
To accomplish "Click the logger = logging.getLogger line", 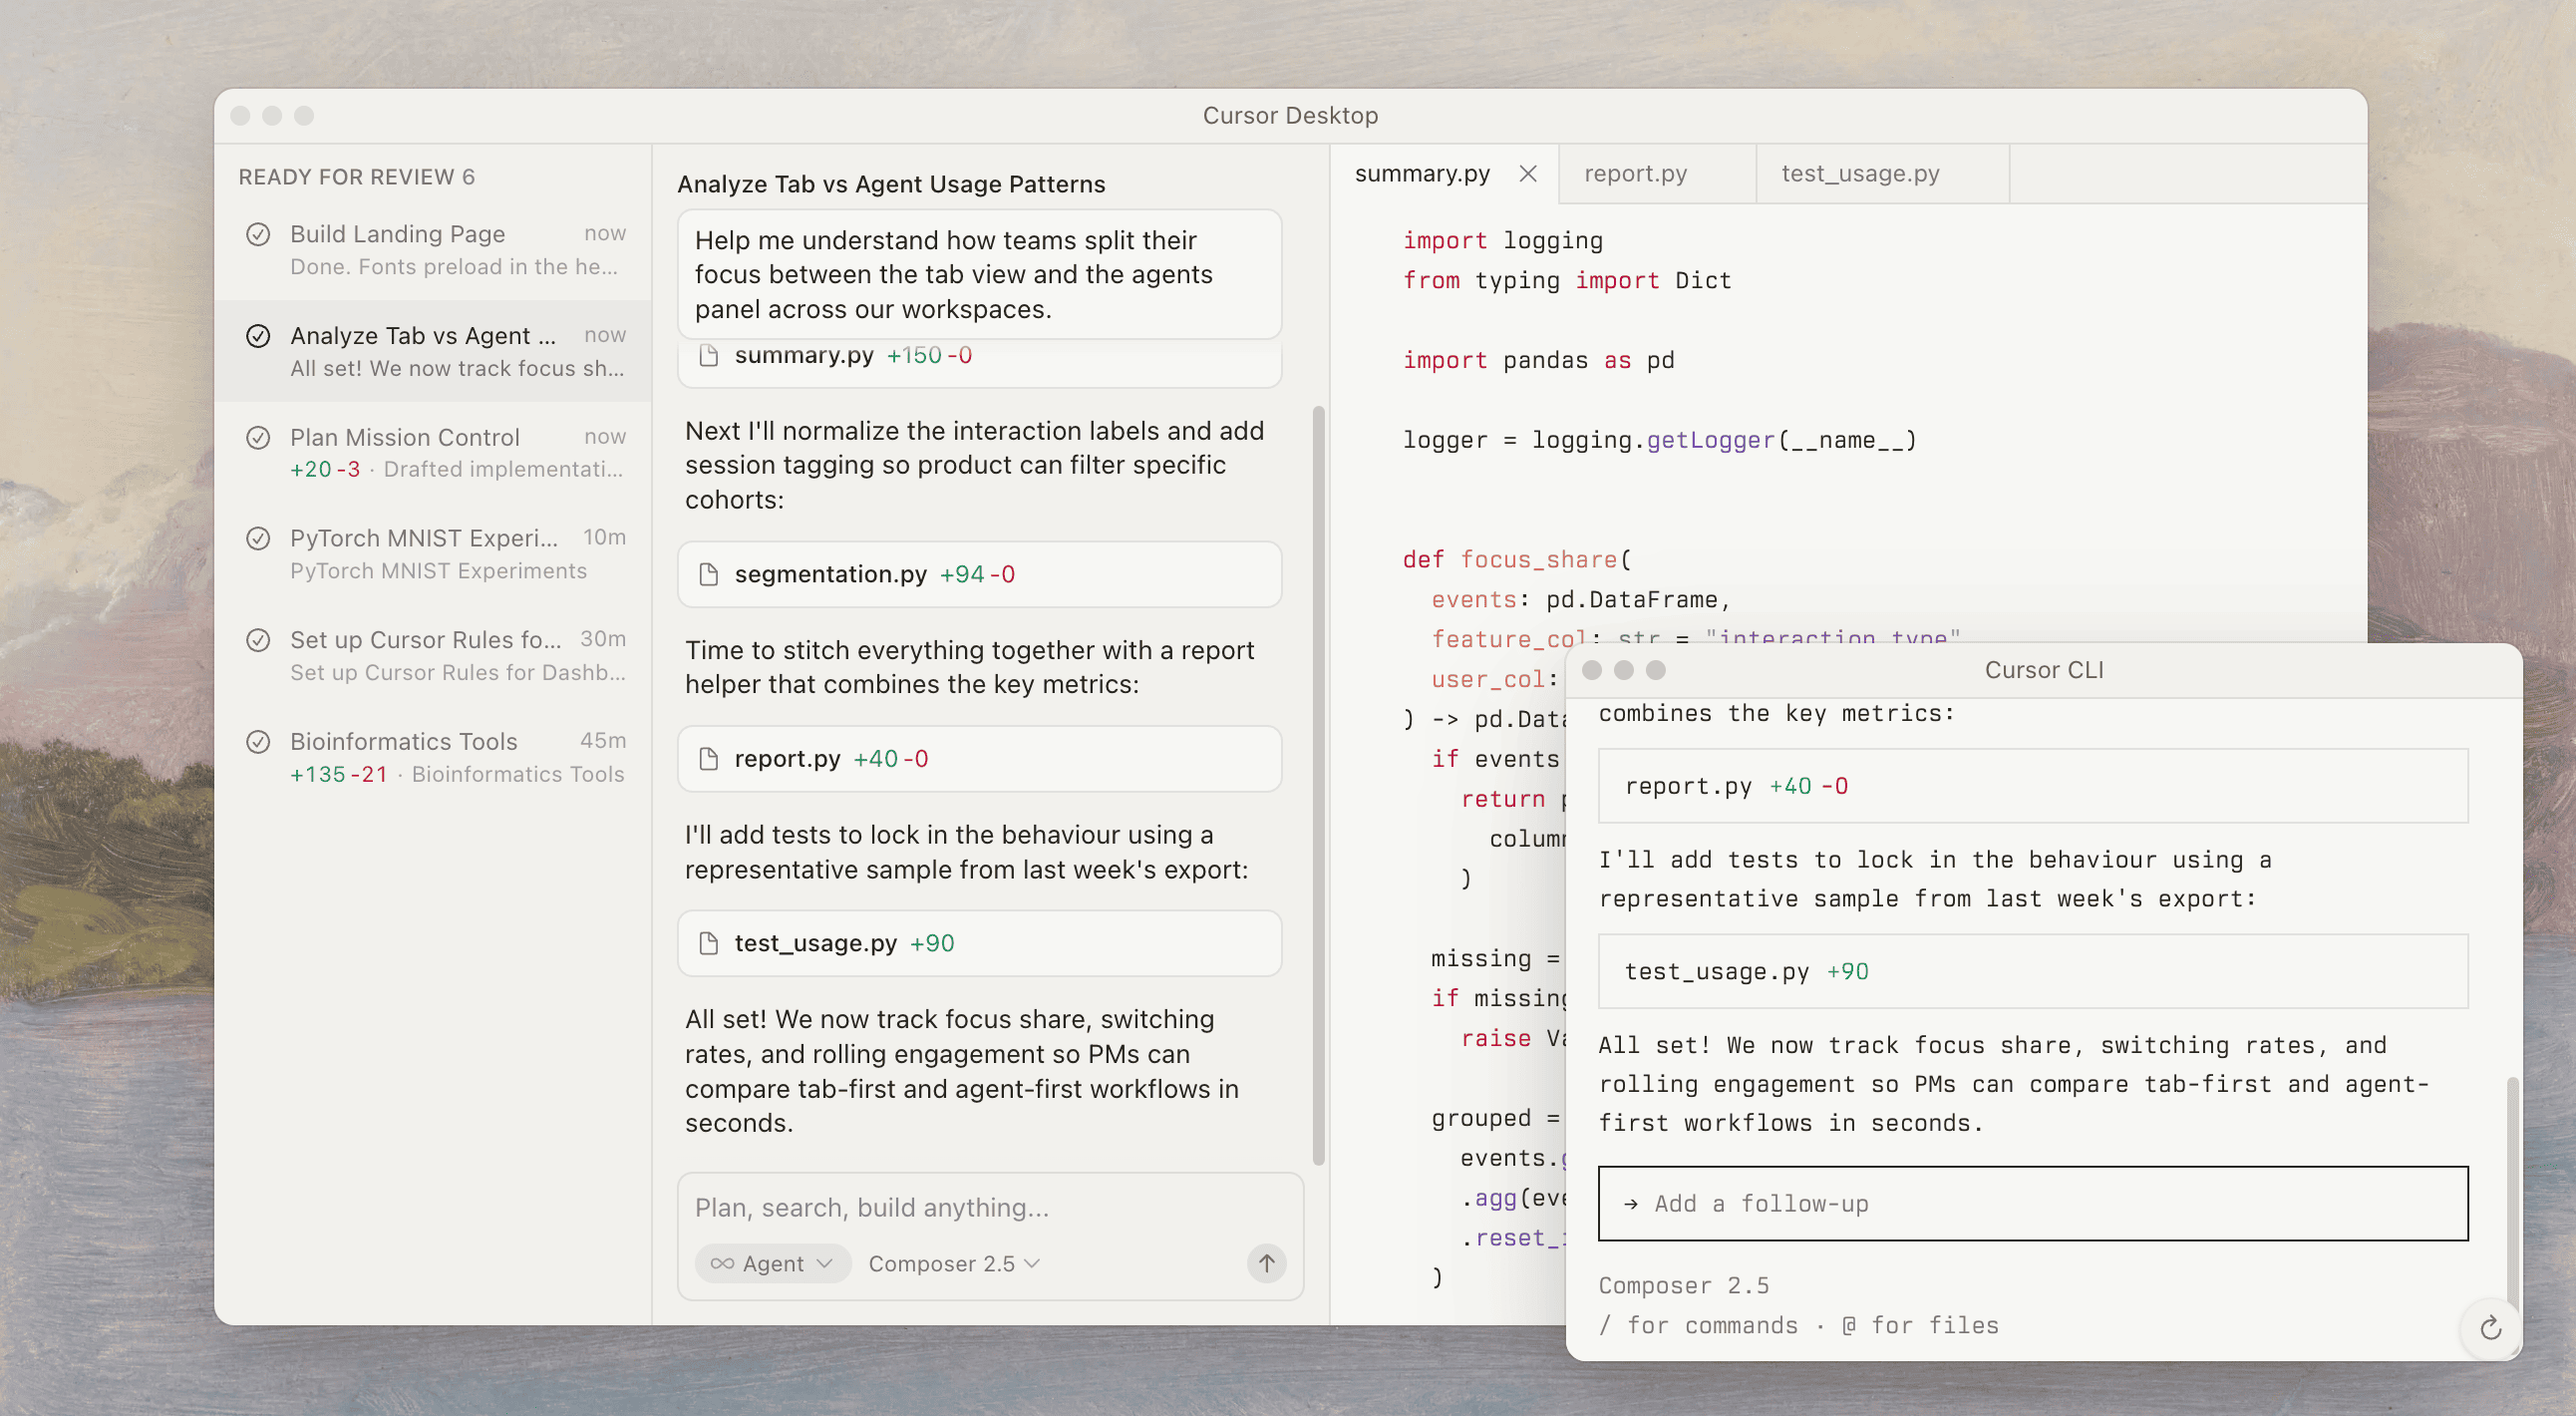I will coord(1659,440).
